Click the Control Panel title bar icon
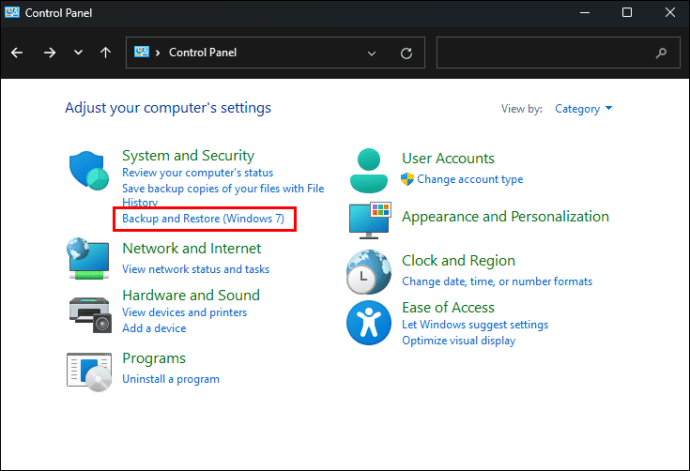 click(x=12, y=12)
